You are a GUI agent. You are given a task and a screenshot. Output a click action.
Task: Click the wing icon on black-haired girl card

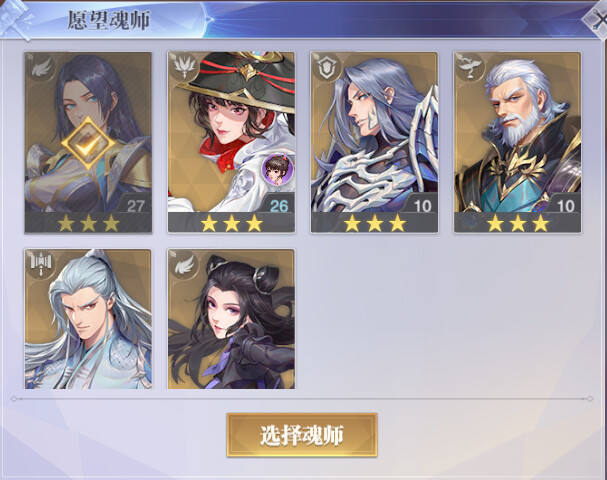point(185,265)
